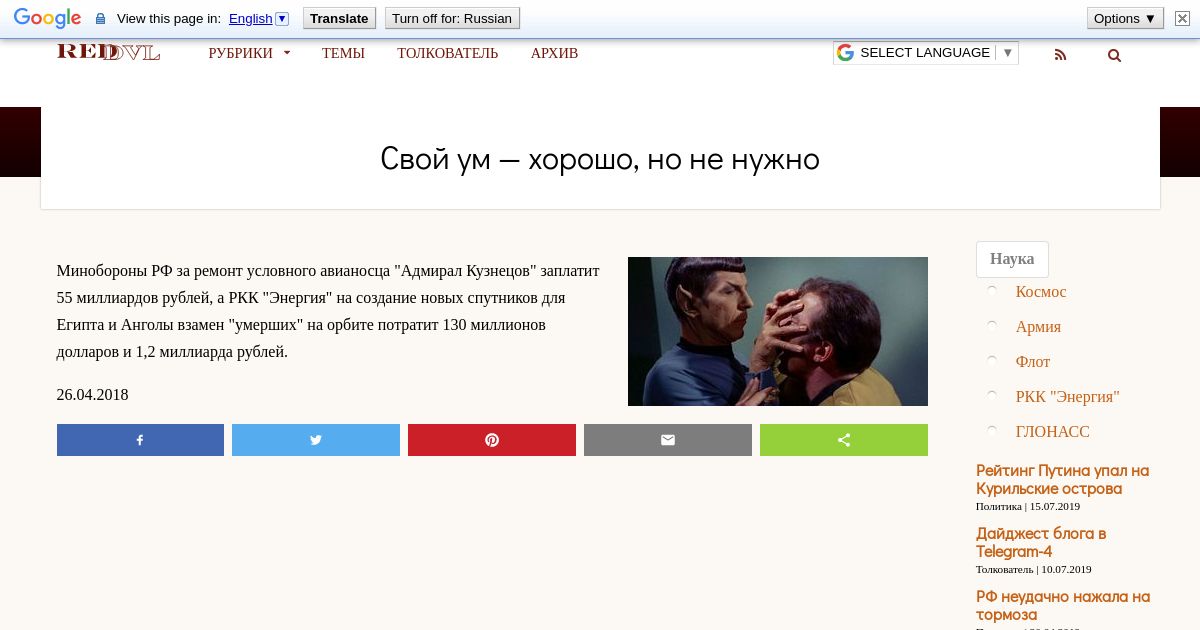This screenshot has height=630, width=1200.
Task: Pin article on Pinterest
Action: pyautogui.click(x=492, y=440)
